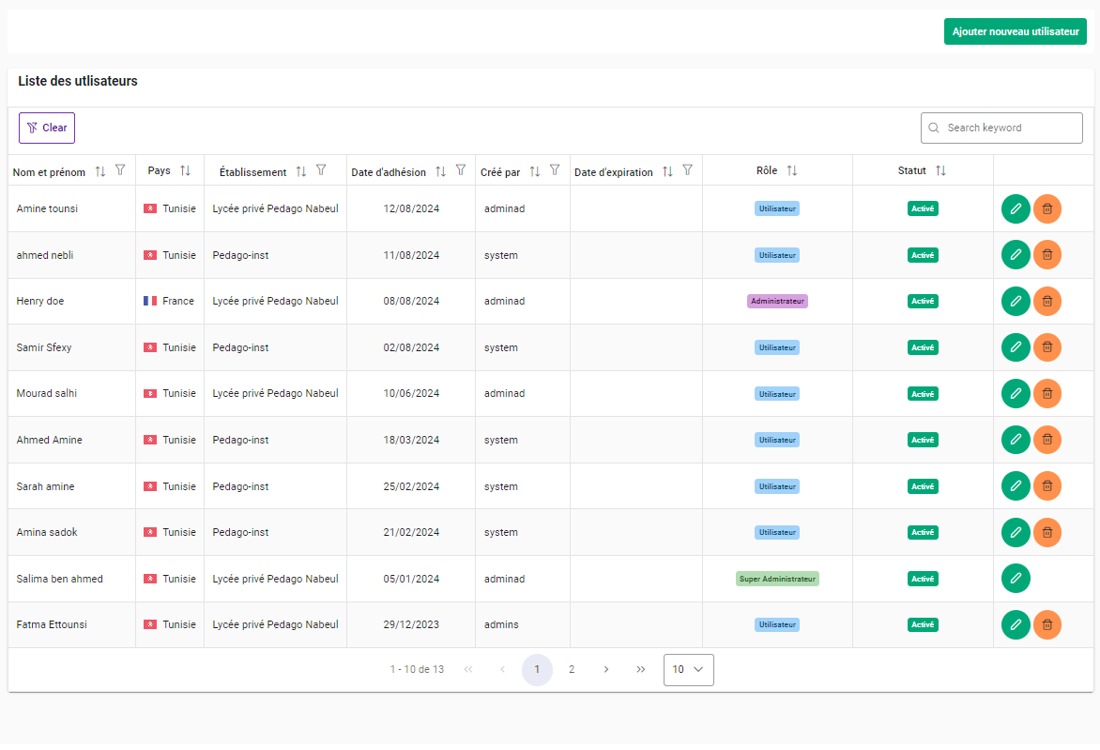Jump to the last page

640,670
